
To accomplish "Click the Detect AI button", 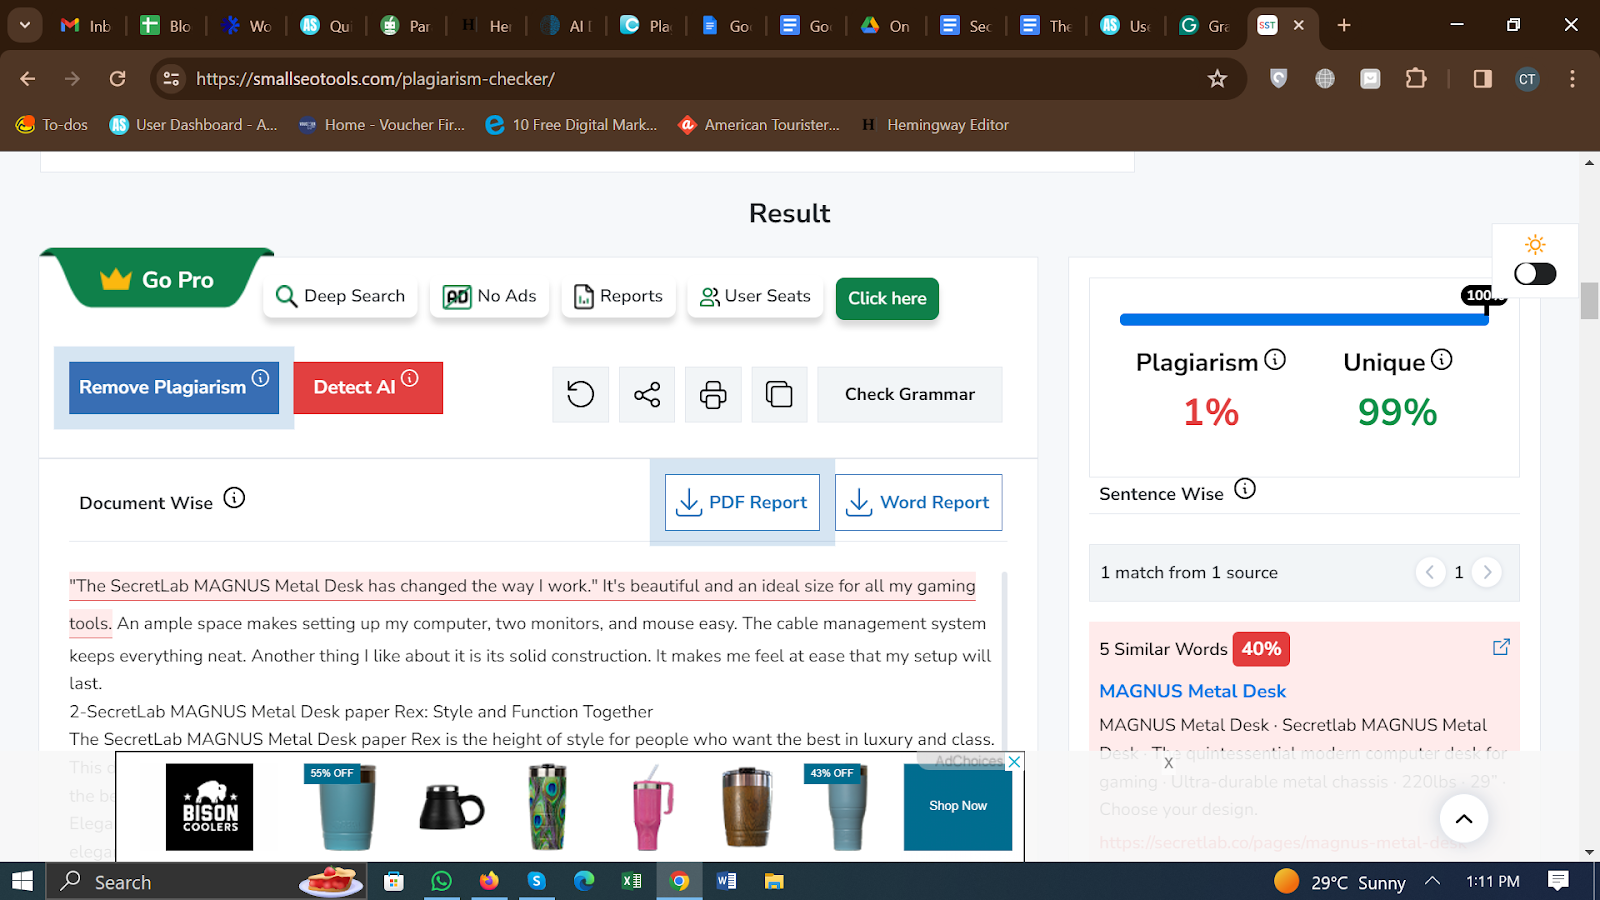I will 368,388.
